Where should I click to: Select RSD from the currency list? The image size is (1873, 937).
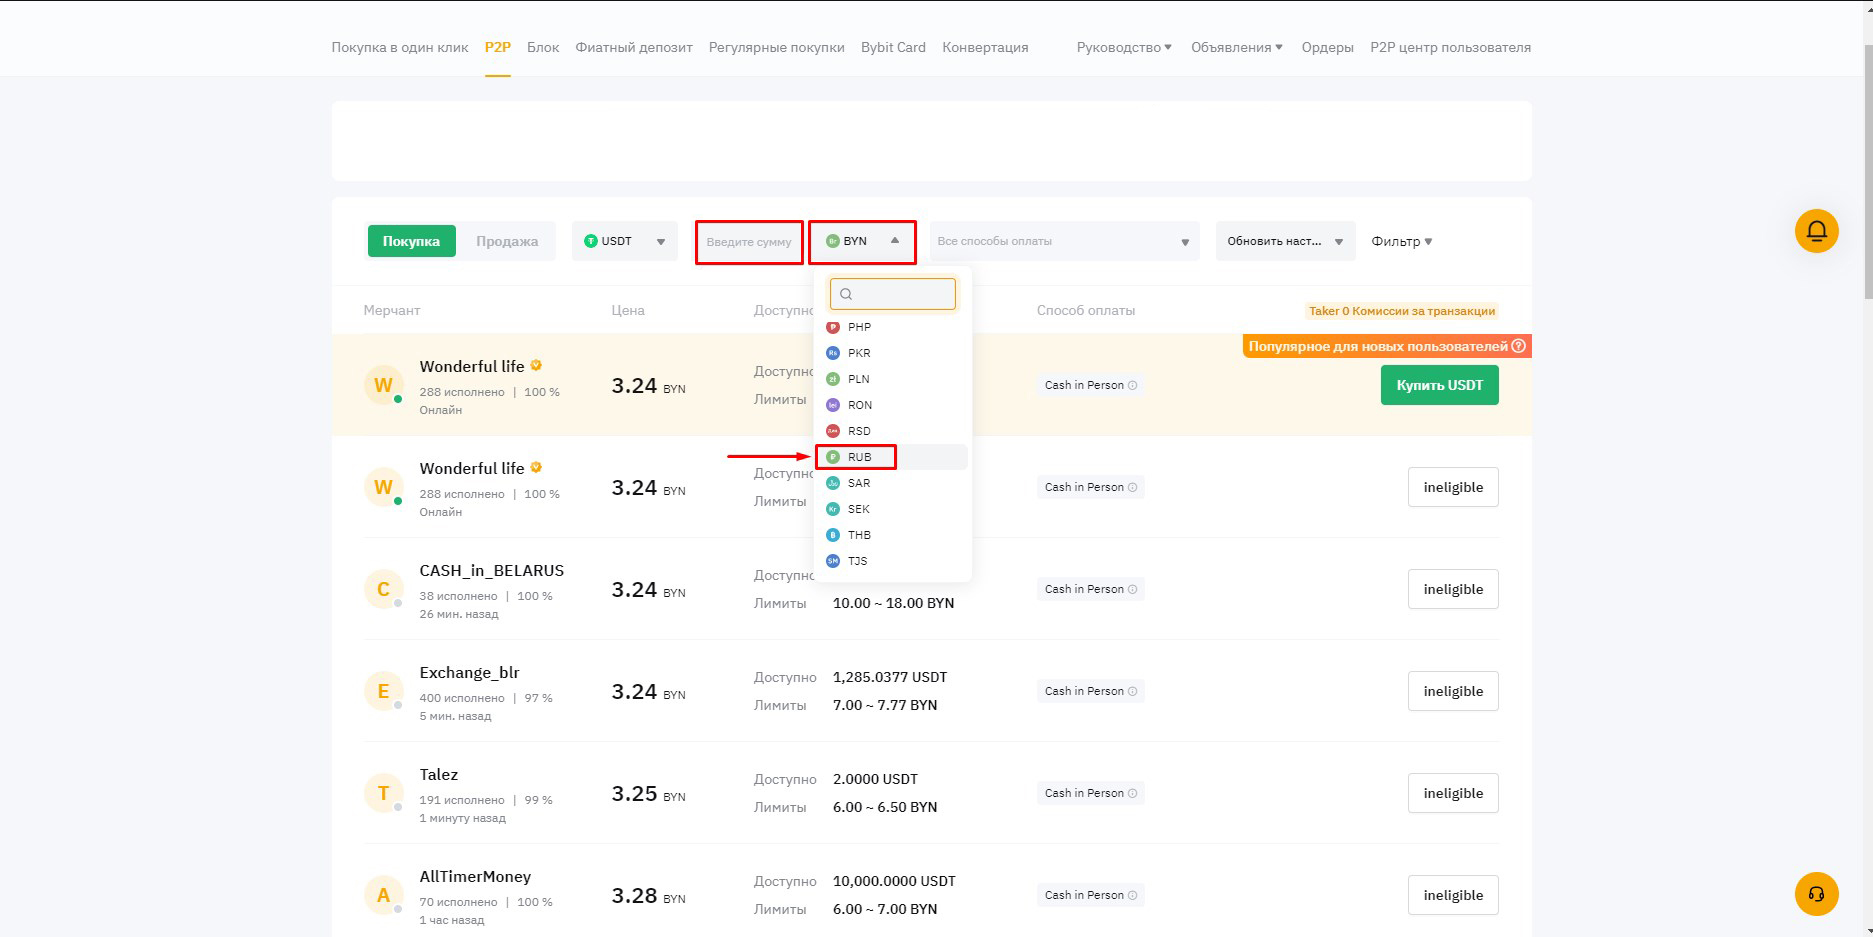[891, 431]
